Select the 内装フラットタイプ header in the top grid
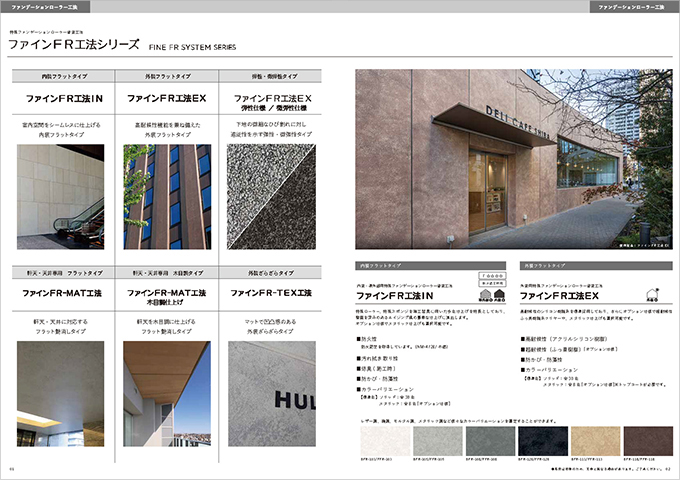The width and height of the screenshot is (680, 480). [59, 76]
